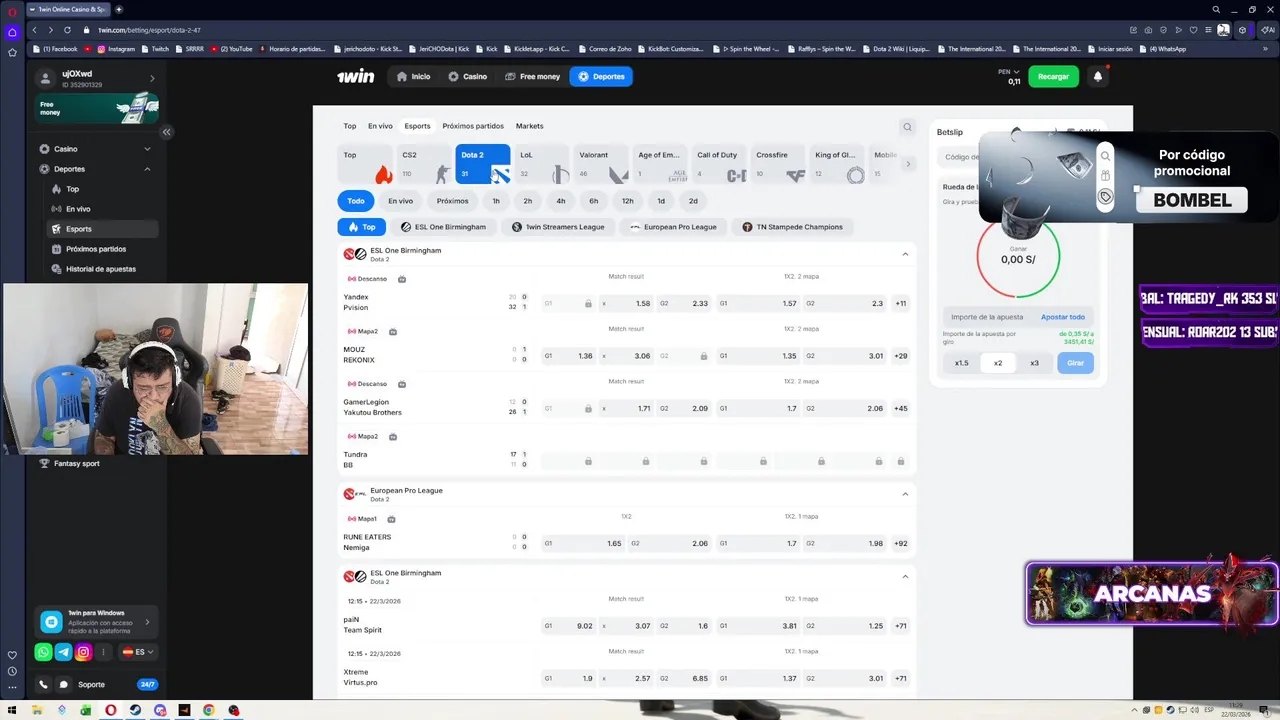Image resolution: width=1280 pixels, height=720 pixels.
Task: Filter matches to 1h timeframe
Action: pyautogui.click(x=496, y=201)
